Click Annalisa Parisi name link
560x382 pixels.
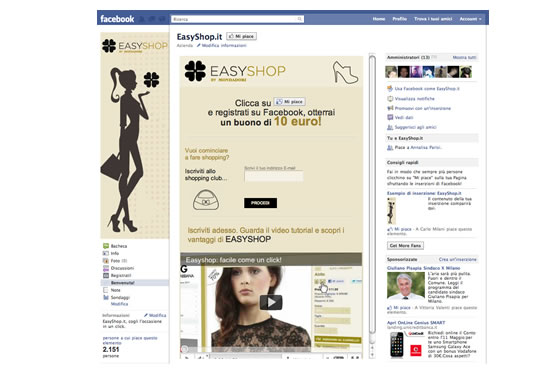(426, 147)
